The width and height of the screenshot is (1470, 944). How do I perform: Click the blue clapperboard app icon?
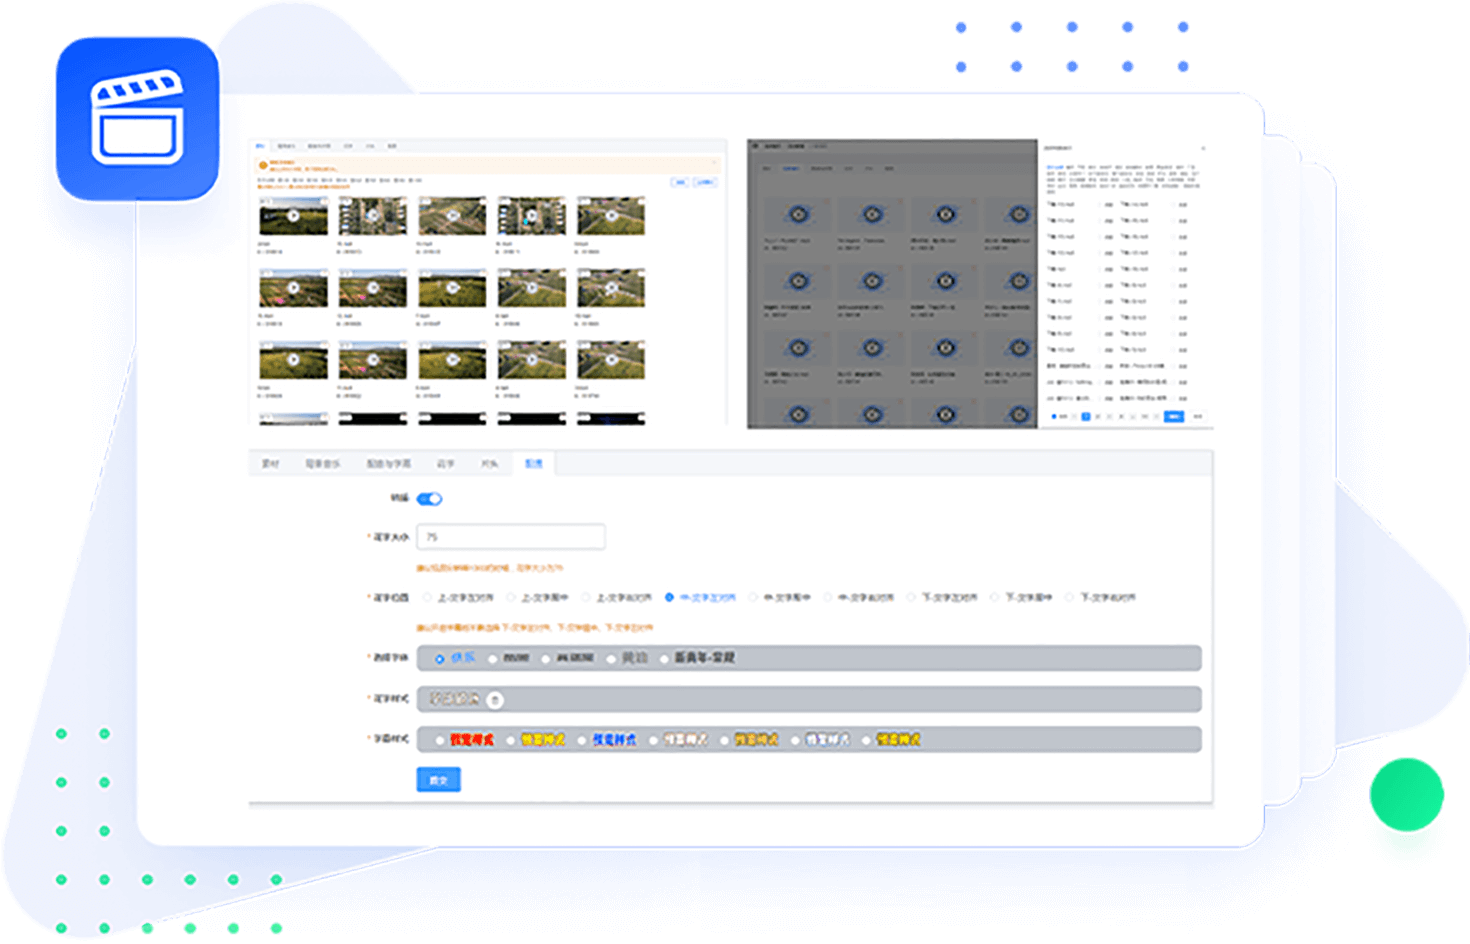point(137,118)
